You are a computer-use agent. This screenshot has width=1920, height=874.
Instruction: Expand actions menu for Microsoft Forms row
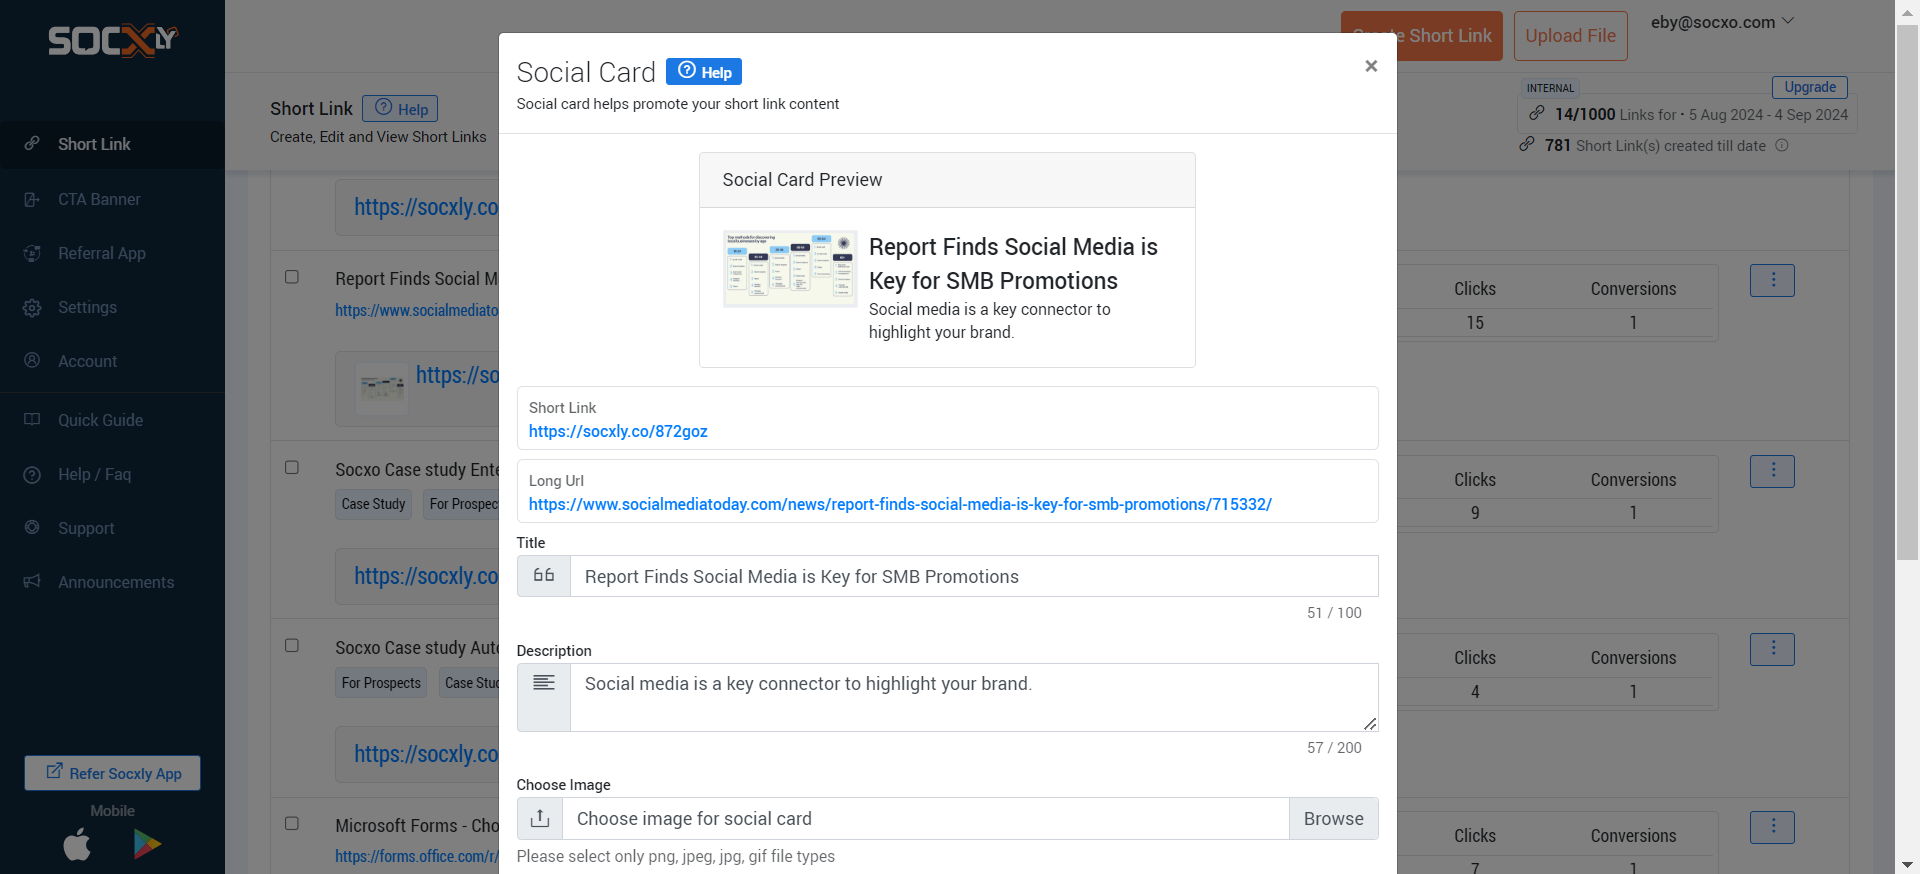pos(1772,828)
